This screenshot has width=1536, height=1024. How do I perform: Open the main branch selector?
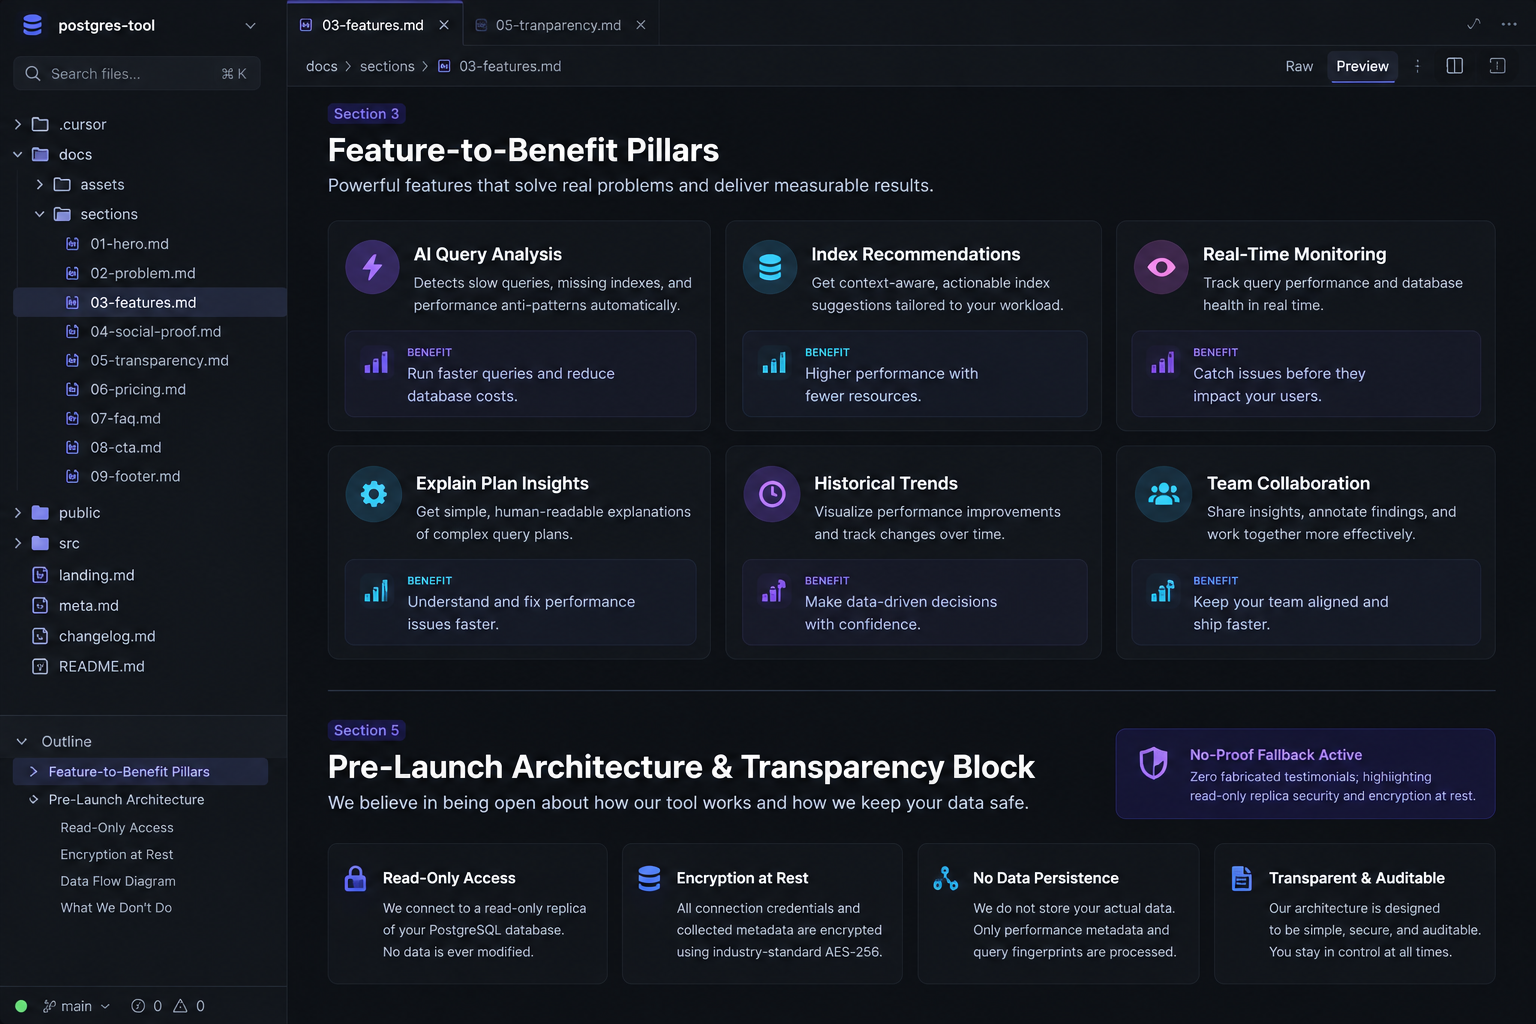[76, 1006]
